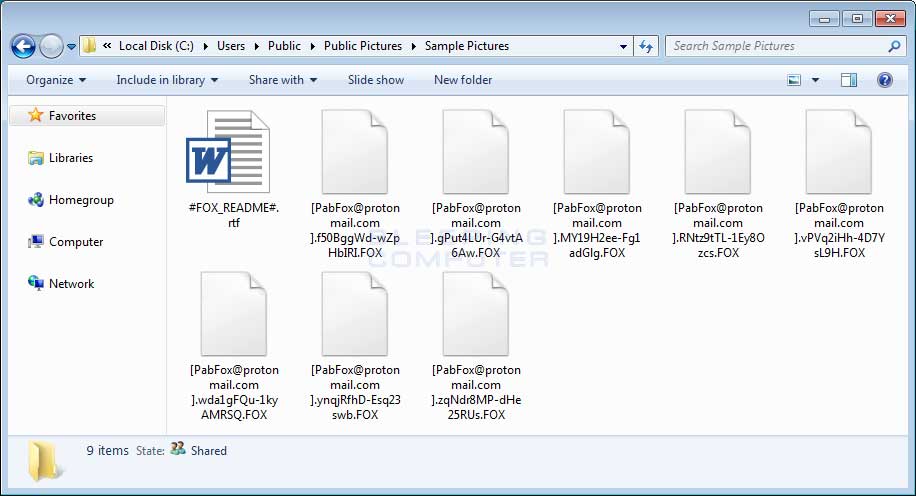Select file icon ending f50BggWd-wZpHbIRI.FOX

coord(355,151)
